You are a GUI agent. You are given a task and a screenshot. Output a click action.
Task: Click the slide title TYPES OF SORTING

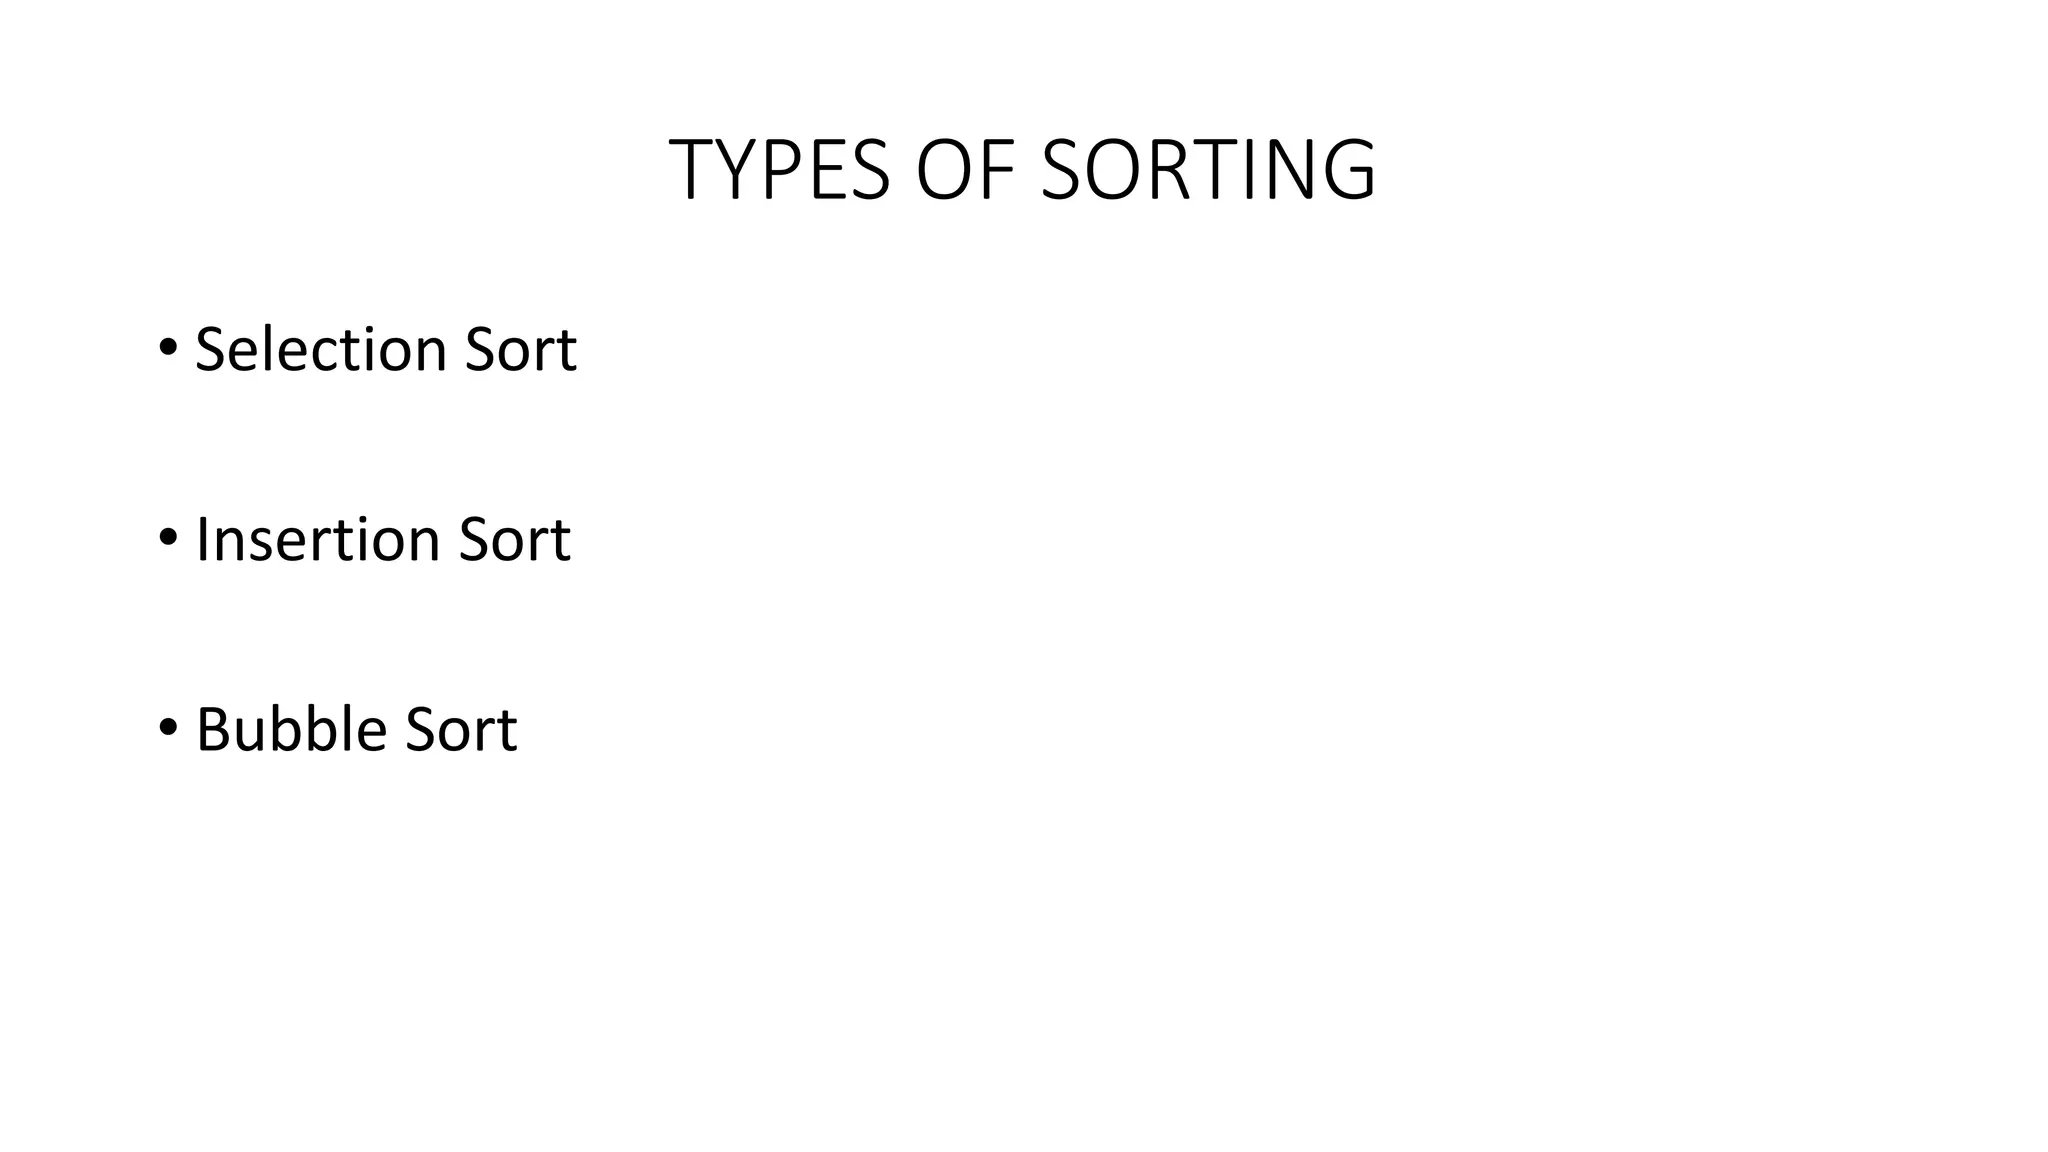[x=1023, y=170]
